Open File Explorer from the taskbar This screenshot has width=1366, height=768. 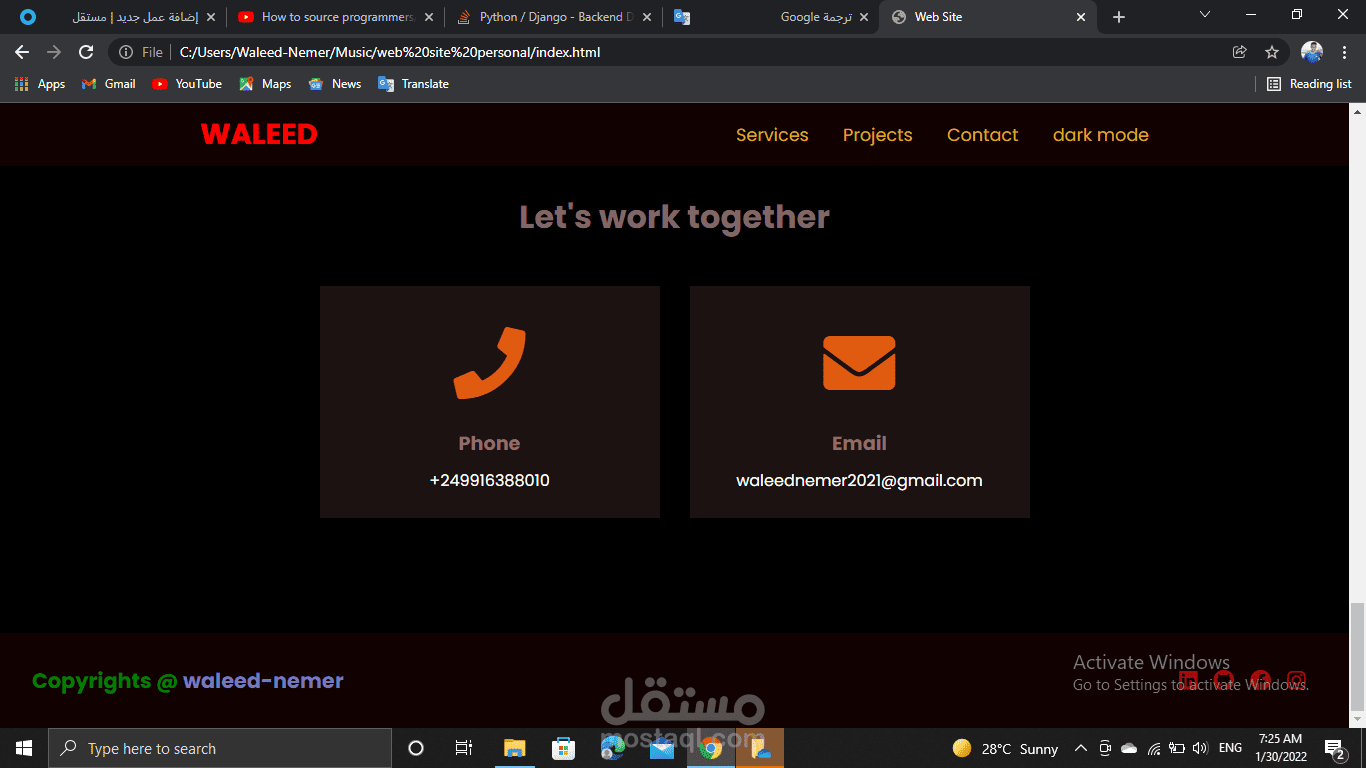click(x=514, y=748)
